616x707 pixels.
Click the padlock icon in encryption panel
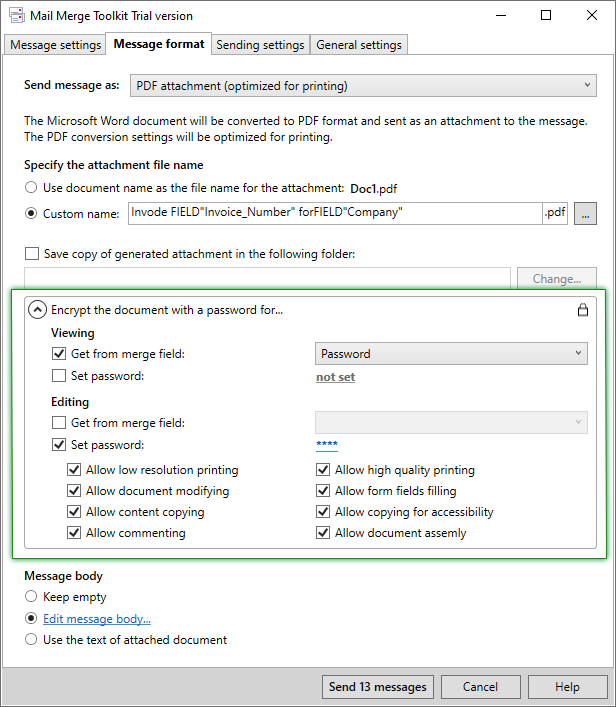click(583, 310)
